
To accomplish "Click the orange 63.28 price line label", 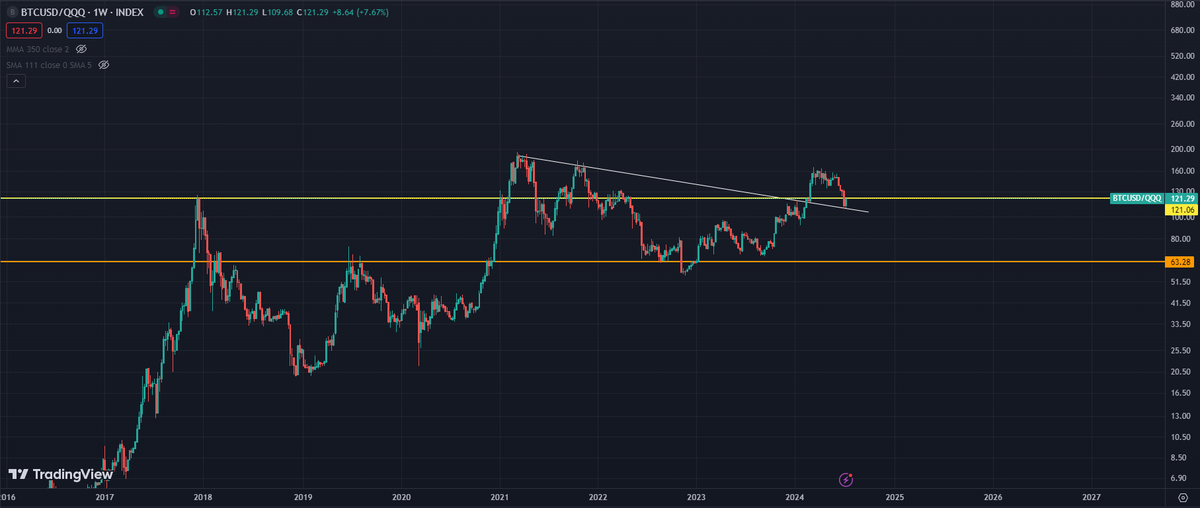I will click(x=1181, y=261).
